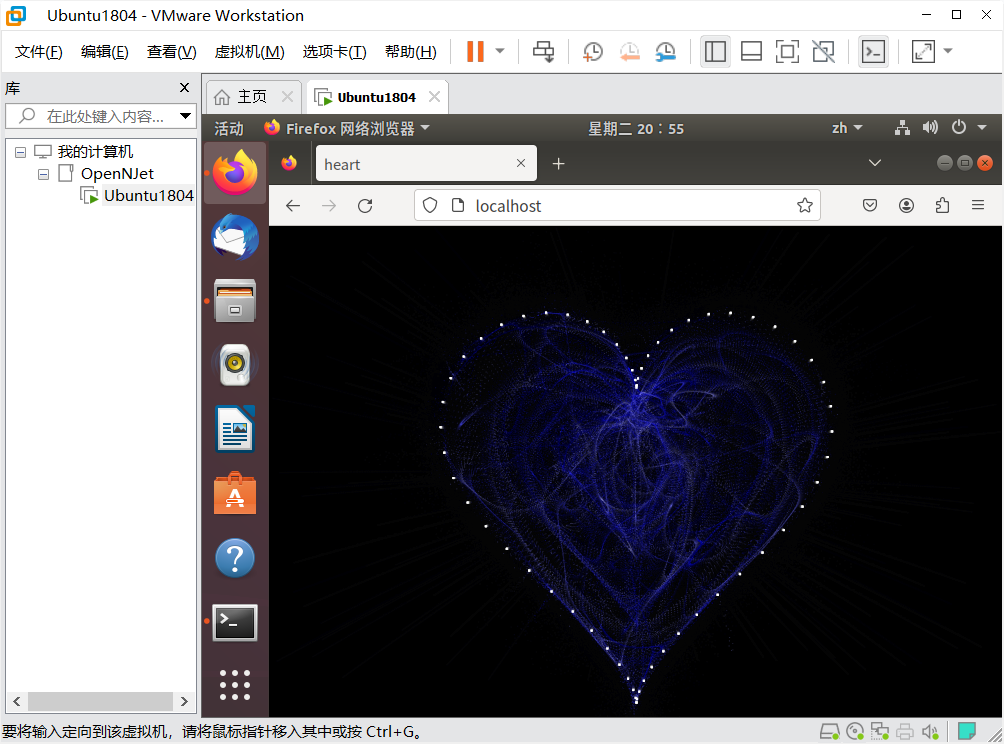Screen dimensions: 1004x744
Task: Toggle the library sidebar view
Action: (715, 51)
